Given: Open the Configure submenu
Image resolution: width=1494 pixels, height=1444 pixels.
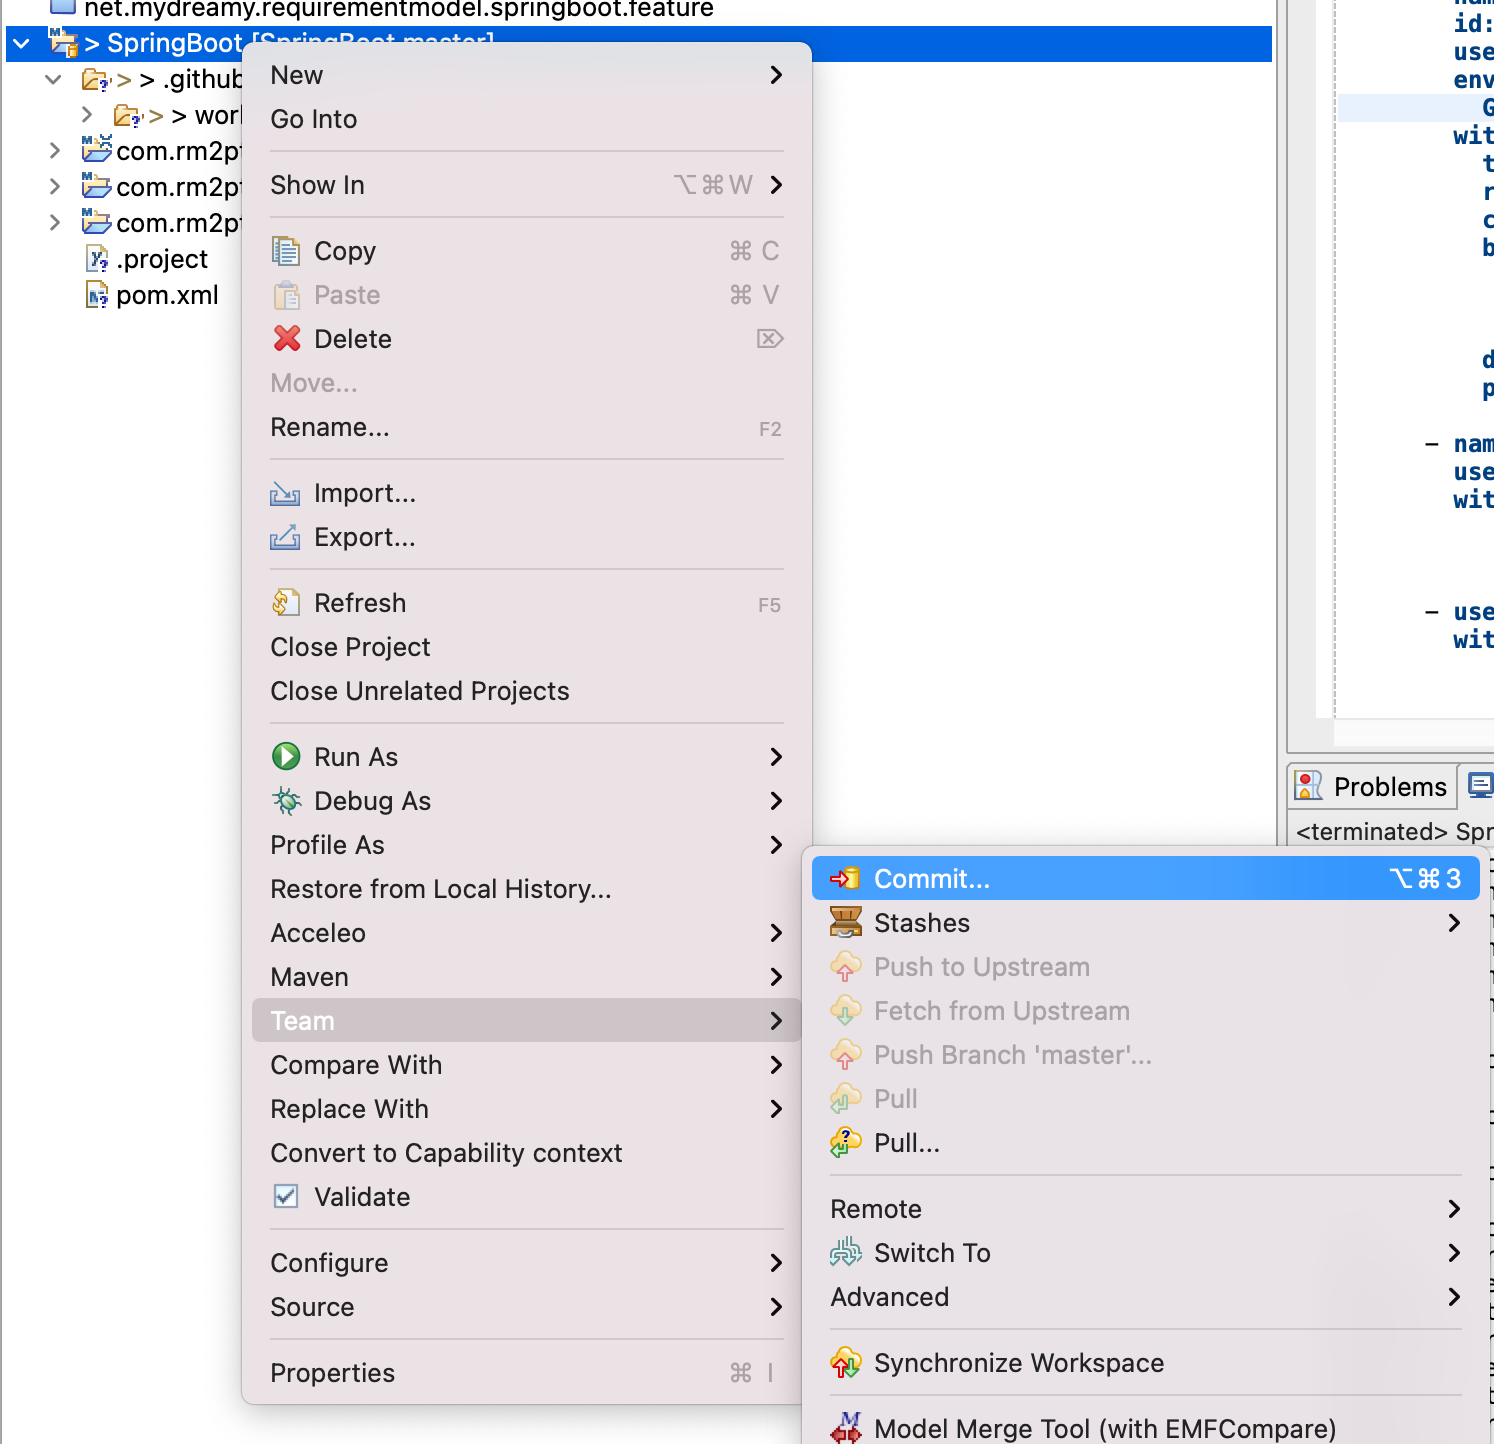Looking at the screenshot, I should 526,1263.
